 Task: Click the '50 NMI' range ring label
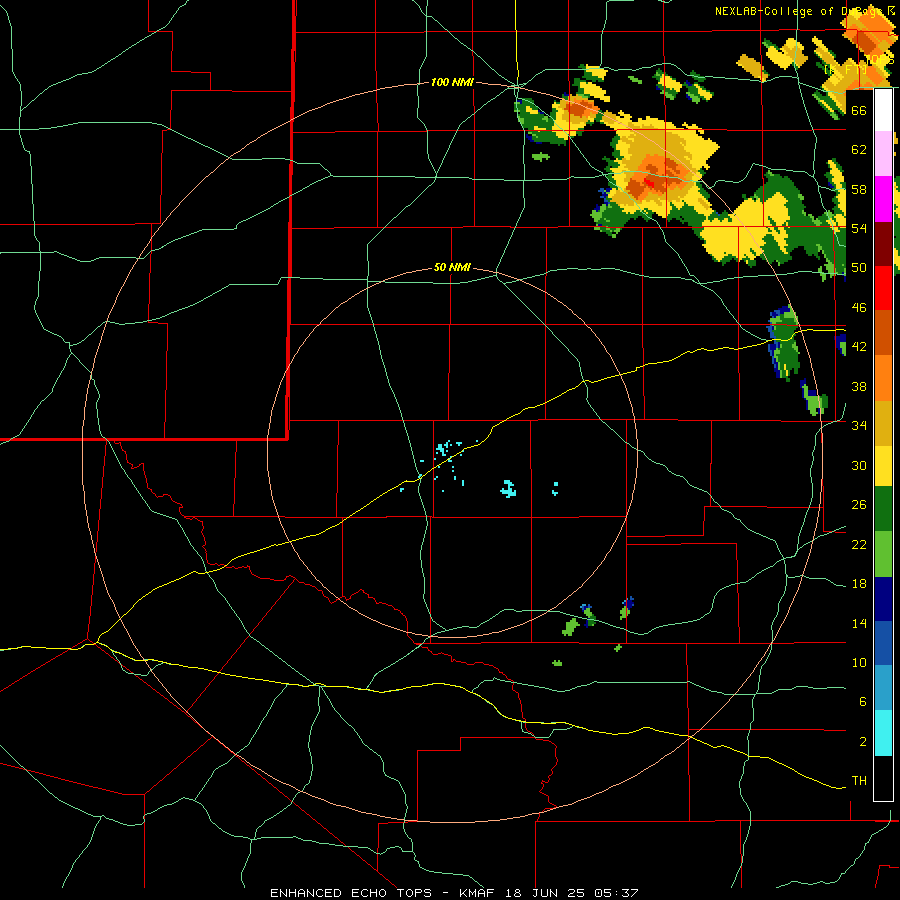click(452, 267)
